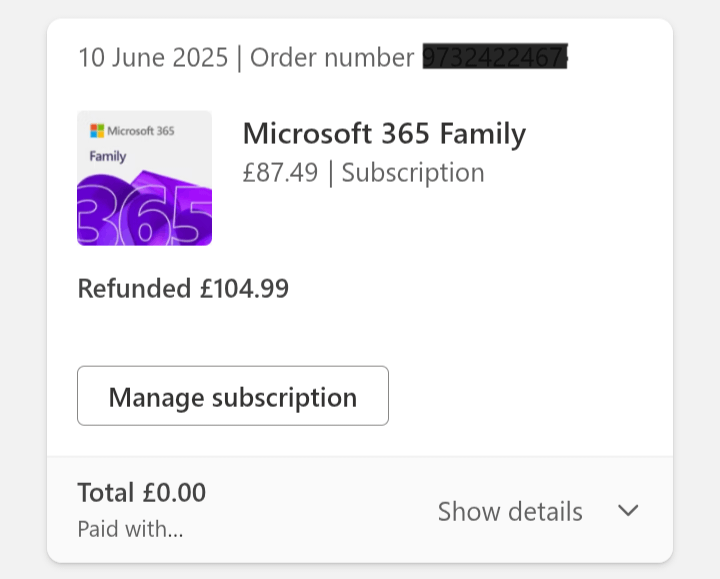Click the Subscription type label
720x579 pixels.
pos(413,173)
